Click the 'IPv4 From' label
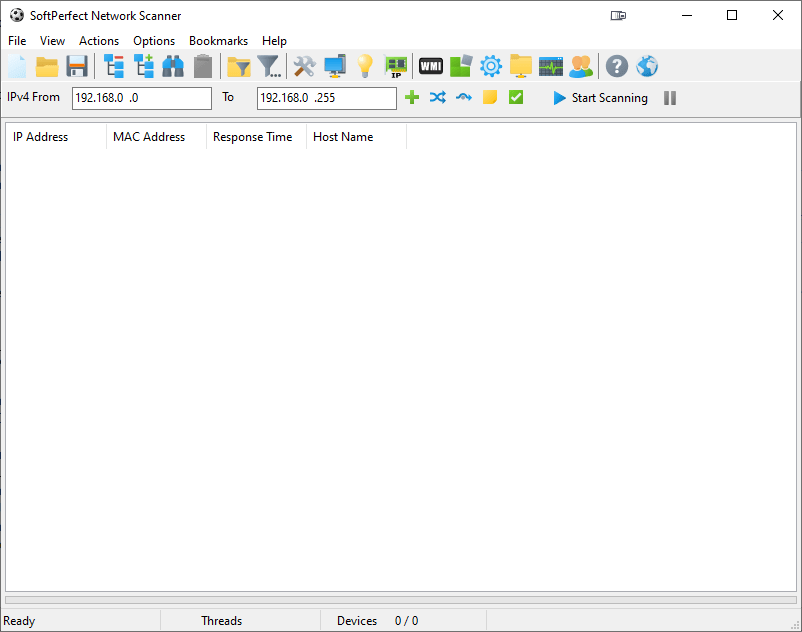The height and width of the screenshot is (632, 802). [x=33, y=97]
